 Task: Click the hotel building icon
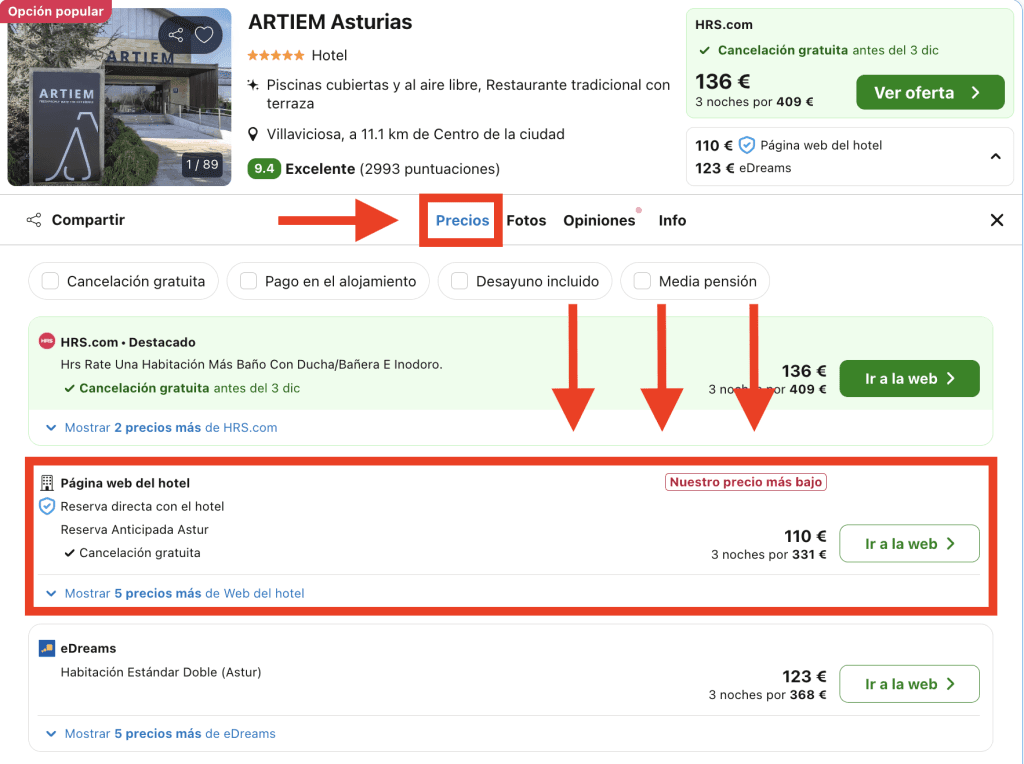(x=47, y=483)
